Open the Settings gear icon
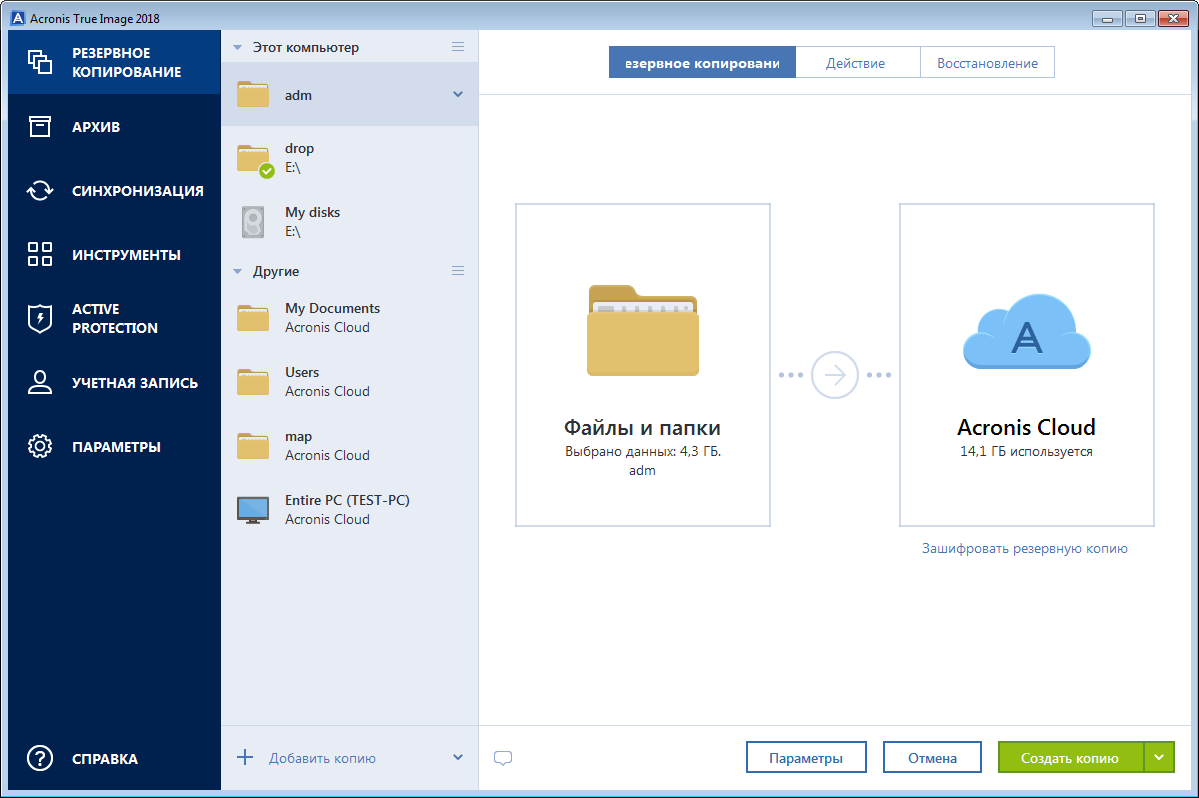The image size is (1199, 798). coord(40,446)
